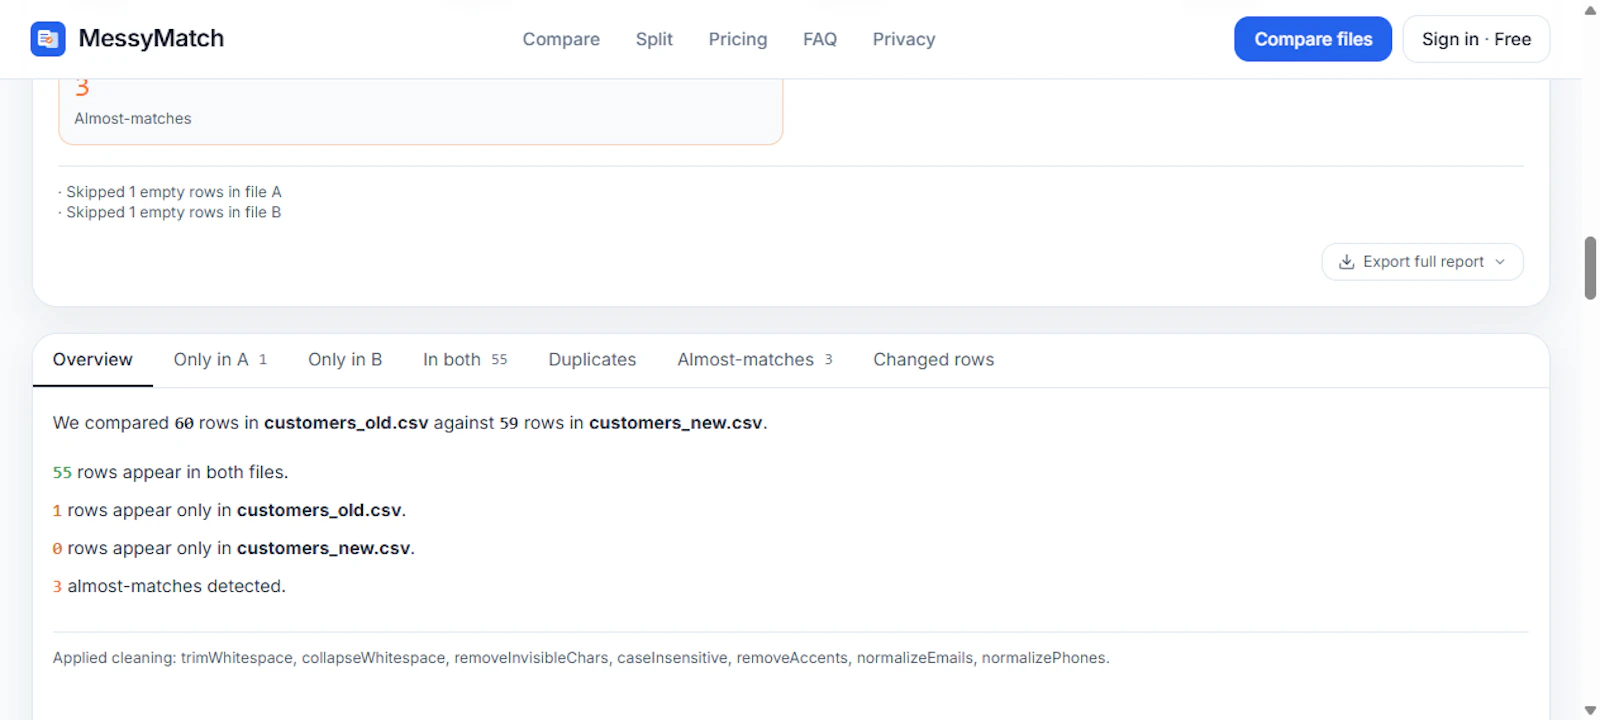
Task: Open the FAQ navigation link
Action: [820, 39]
